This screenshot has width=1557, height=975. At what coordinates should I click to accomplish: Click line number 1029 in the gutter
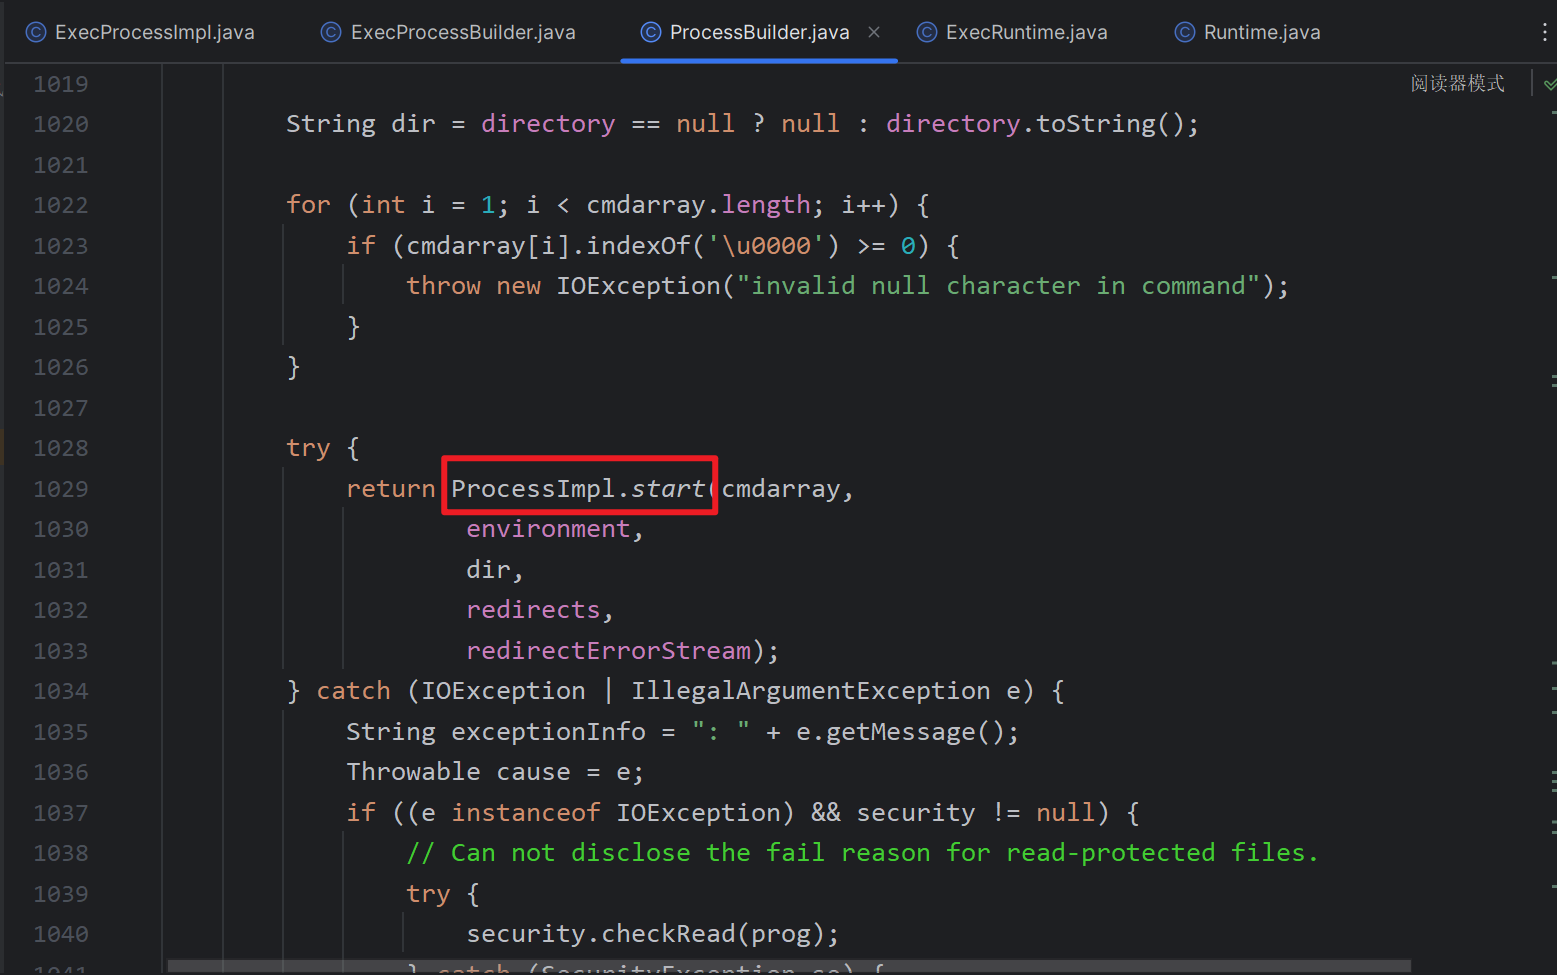coord(61,489)
